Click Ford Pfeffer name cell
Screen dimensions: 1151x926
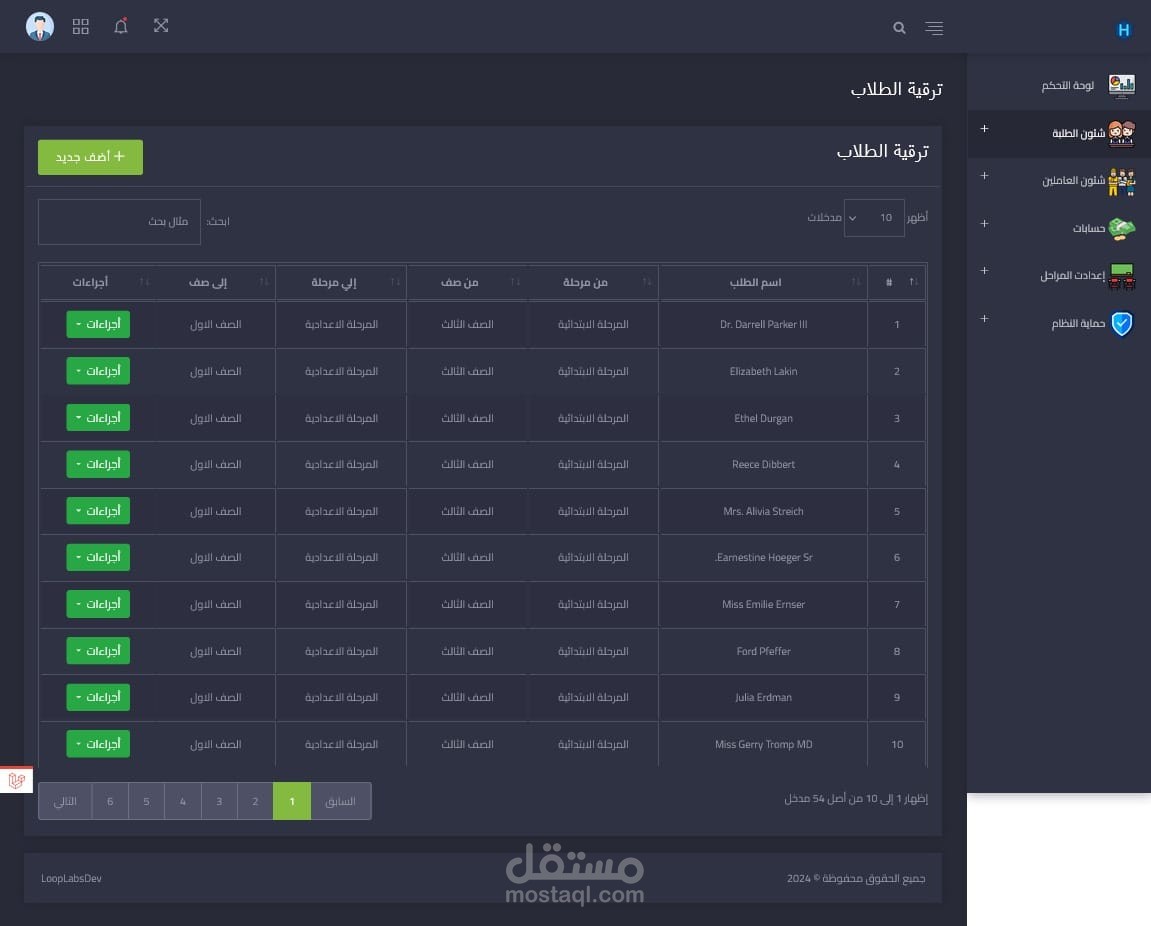point(763,651)
